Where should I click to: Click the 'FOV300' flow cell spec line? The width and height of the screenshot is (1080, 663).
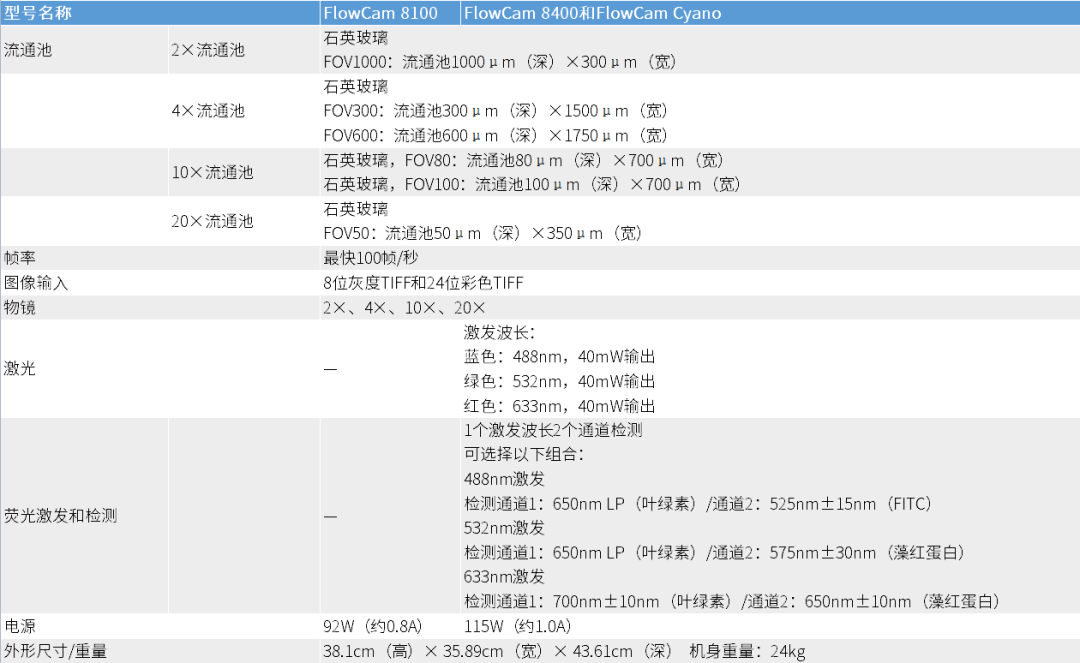tap(496, 111)
